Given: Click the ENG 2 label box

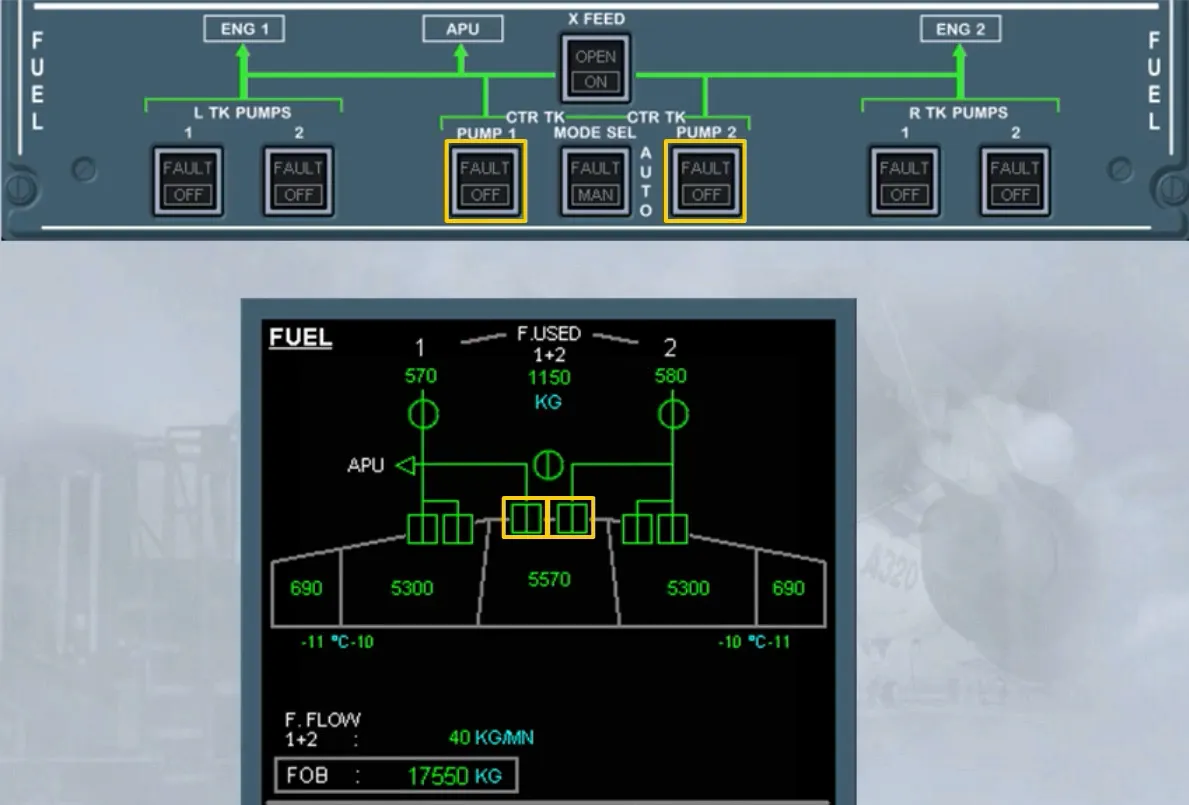Looking at the screenshot, I should click(x=960, y=29).
